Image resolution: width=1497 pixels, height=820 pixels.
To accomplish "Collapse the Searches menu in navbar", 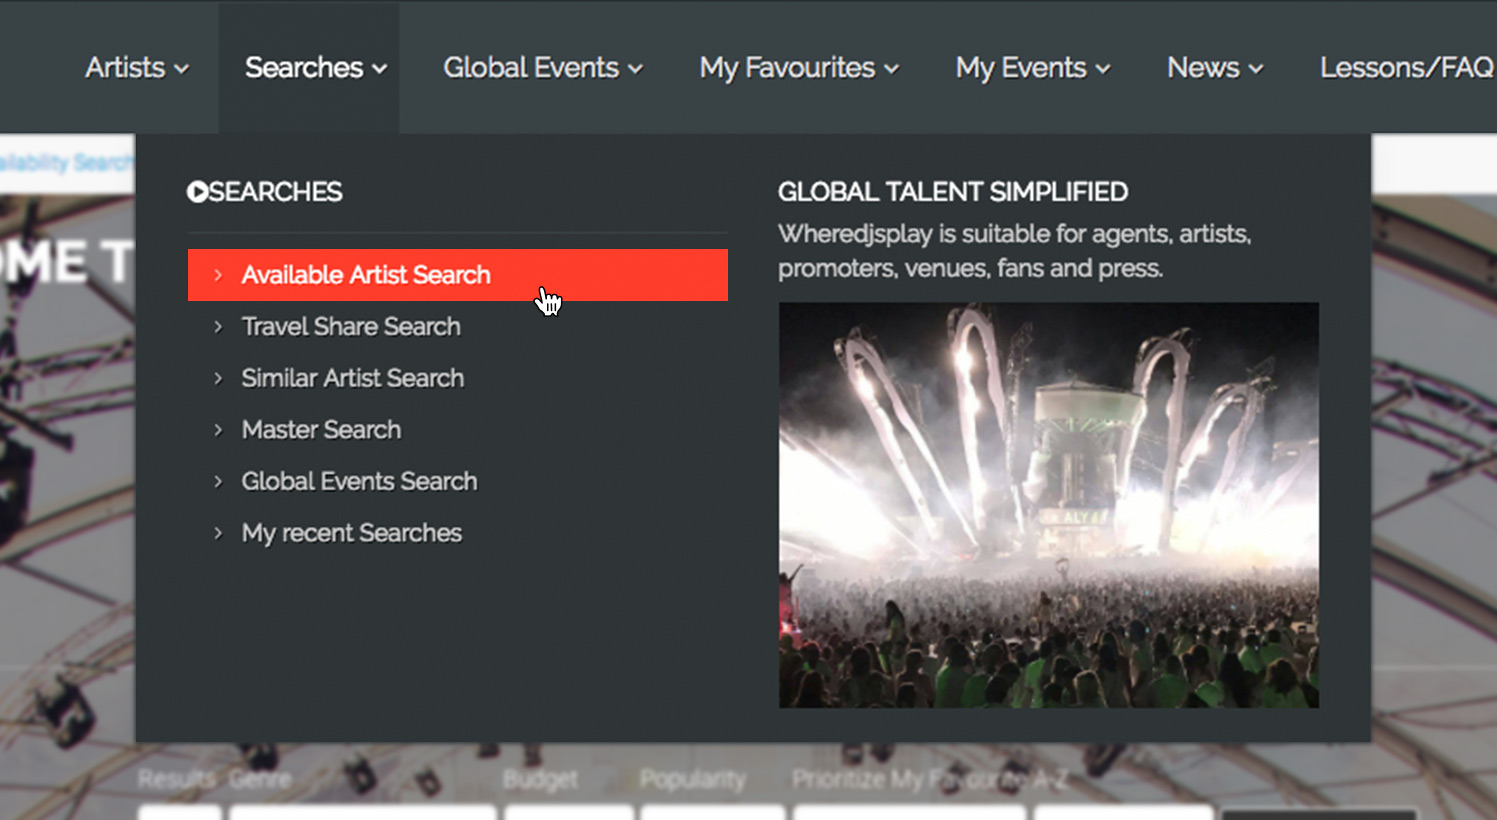I will pyautogui.click(x=316, y=68).
